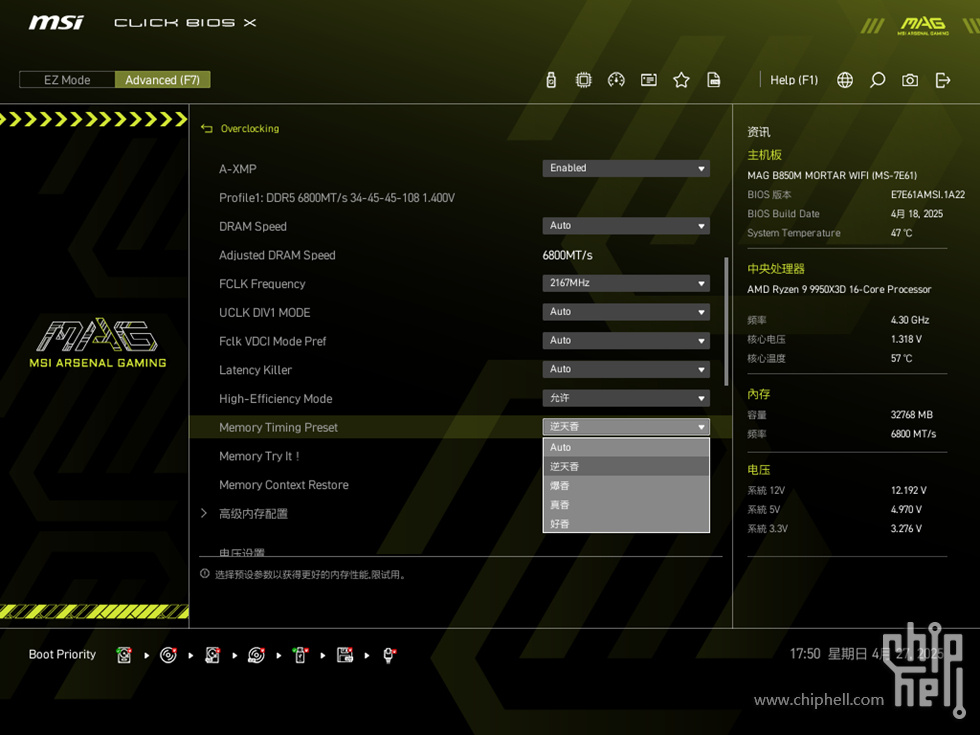Viewport: 980px width, 735px height.
Task: Click the monitor card icon beside the star
Action: (649, 80)
